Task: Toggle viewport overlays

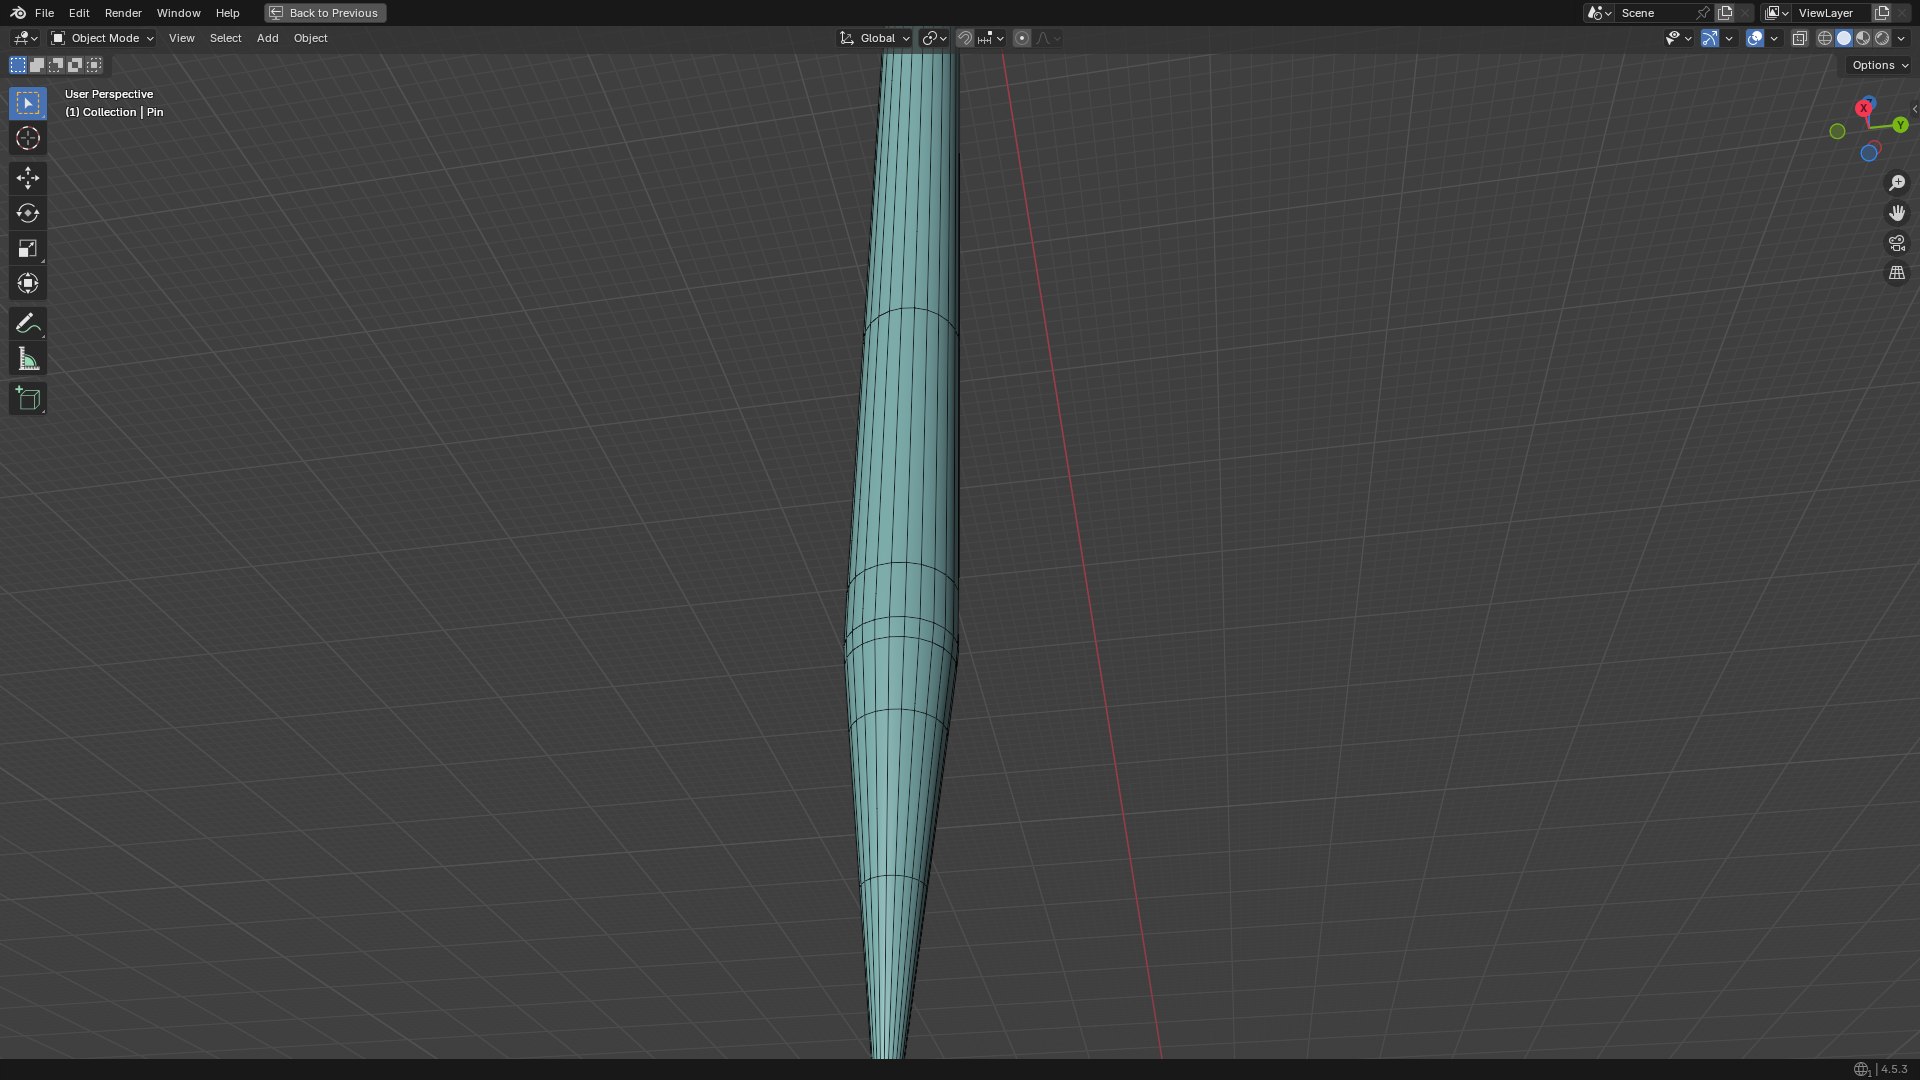Action: pos(1755,38)
